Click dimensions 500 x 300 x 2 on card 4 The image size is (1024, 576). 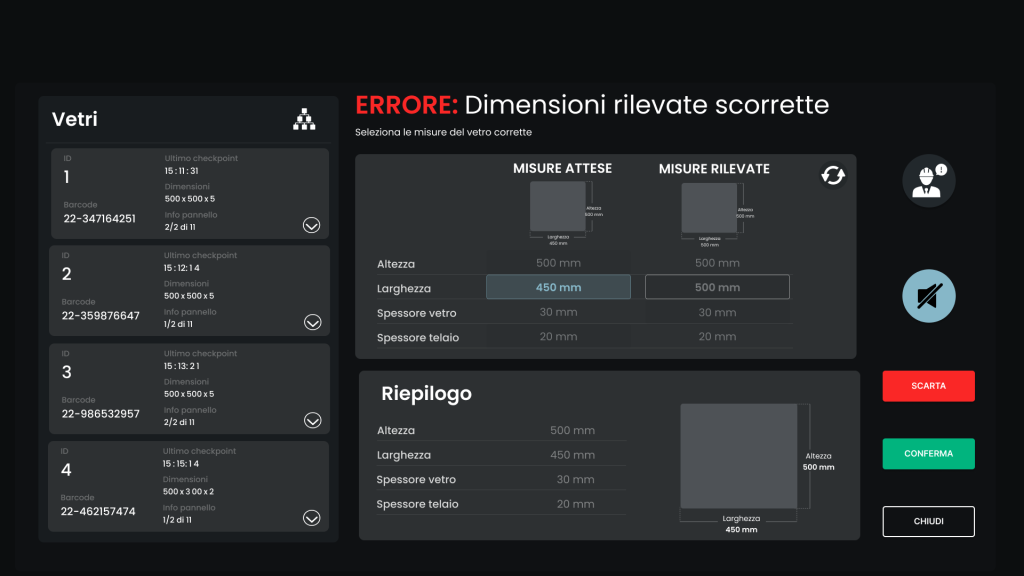[x=188, y=492]
